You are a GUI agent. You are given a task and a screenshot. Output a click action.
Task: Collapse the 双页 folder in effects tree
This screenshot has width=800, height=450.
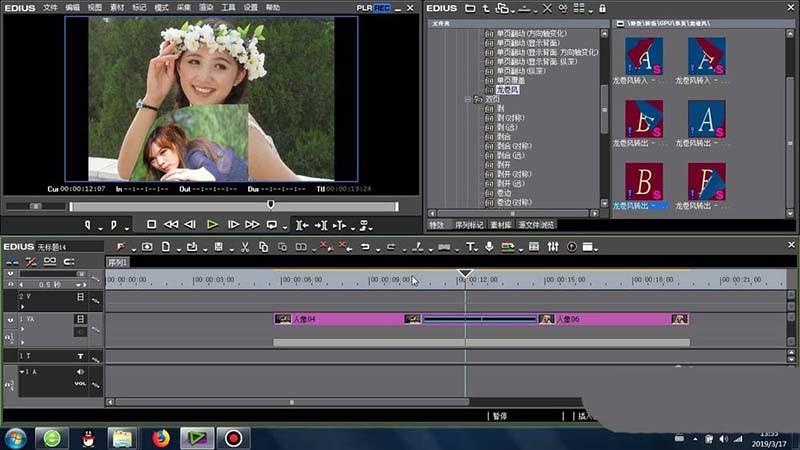tap(468, 100)
